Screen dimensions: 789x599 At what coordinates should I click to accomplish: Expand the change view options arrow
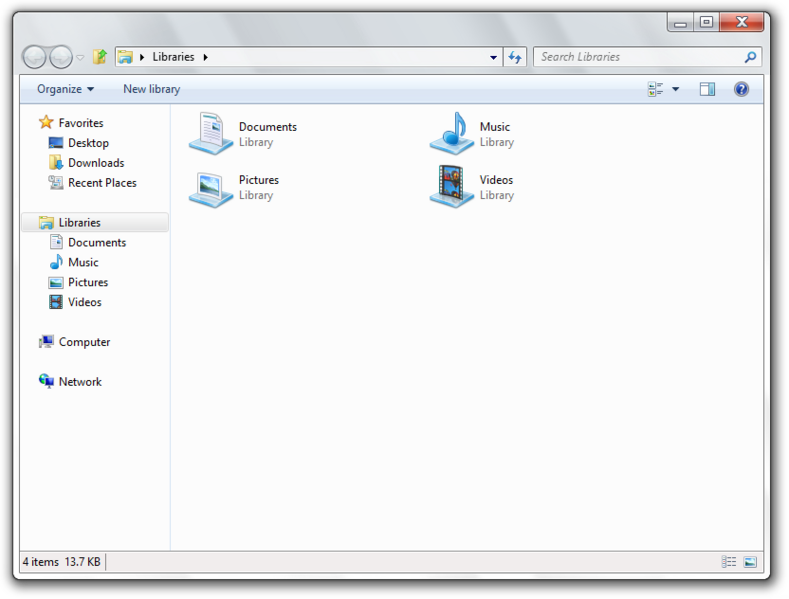[676, 89]
